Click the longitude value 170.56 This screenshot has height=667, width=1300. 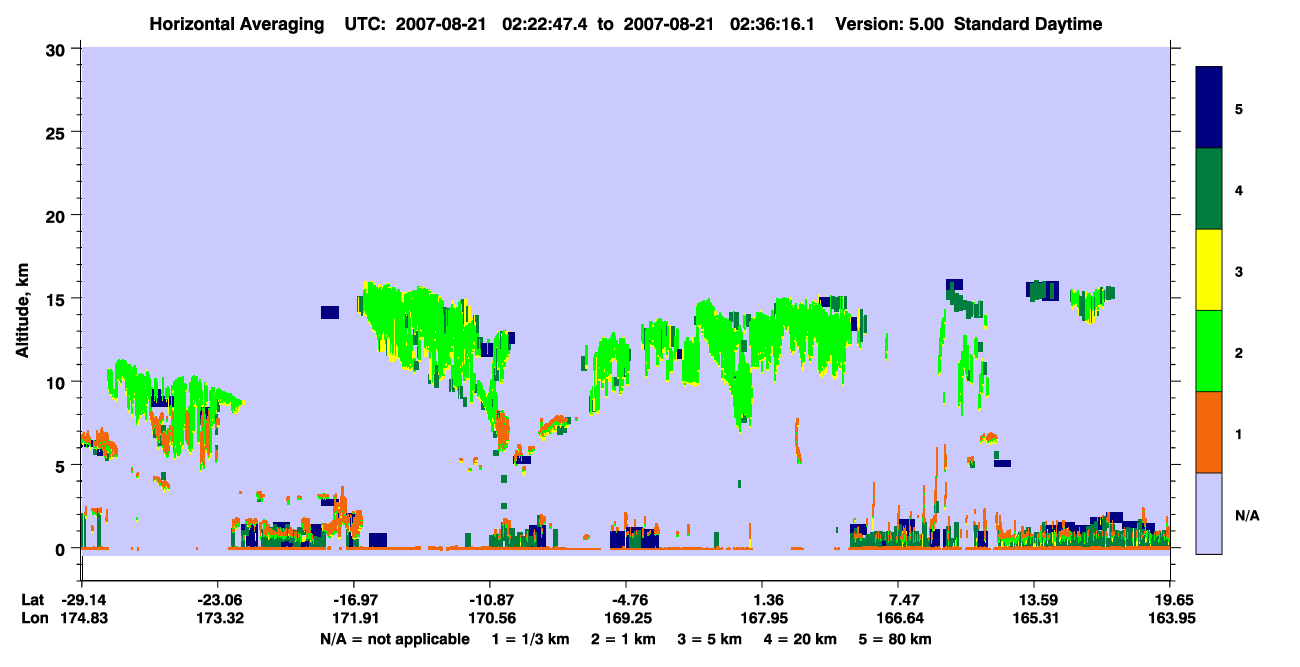click(490, 618)
